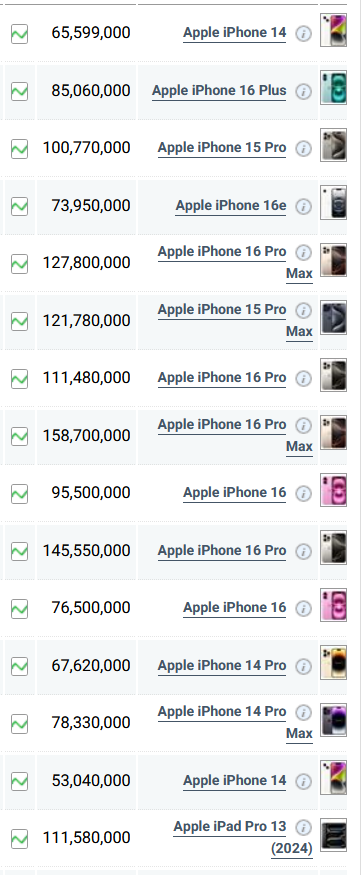Open trend chart for 111,580,000 iPad Pro
363x875 pixels.
20,838
